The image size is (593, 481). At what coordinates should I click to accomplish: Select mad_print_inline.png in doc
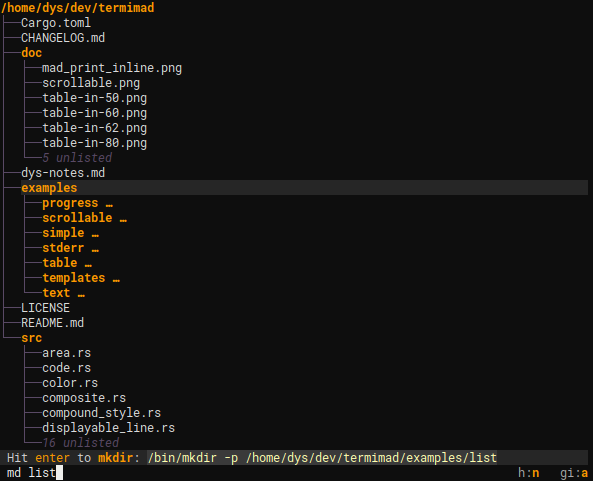click(112, 68)
